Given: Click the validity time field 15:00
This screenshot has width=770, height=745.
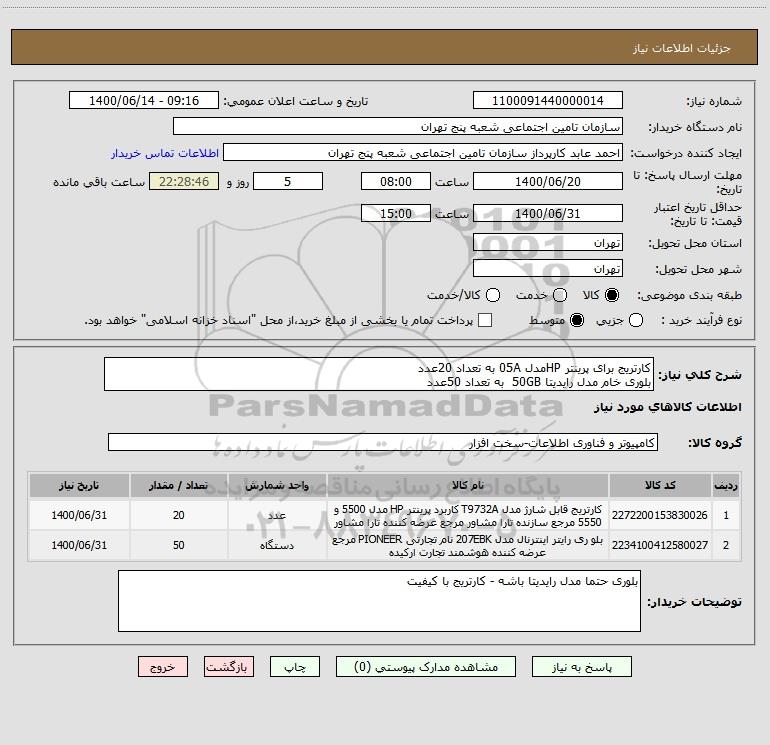Looking at the screenshot, I should click(x=396, y=214).
